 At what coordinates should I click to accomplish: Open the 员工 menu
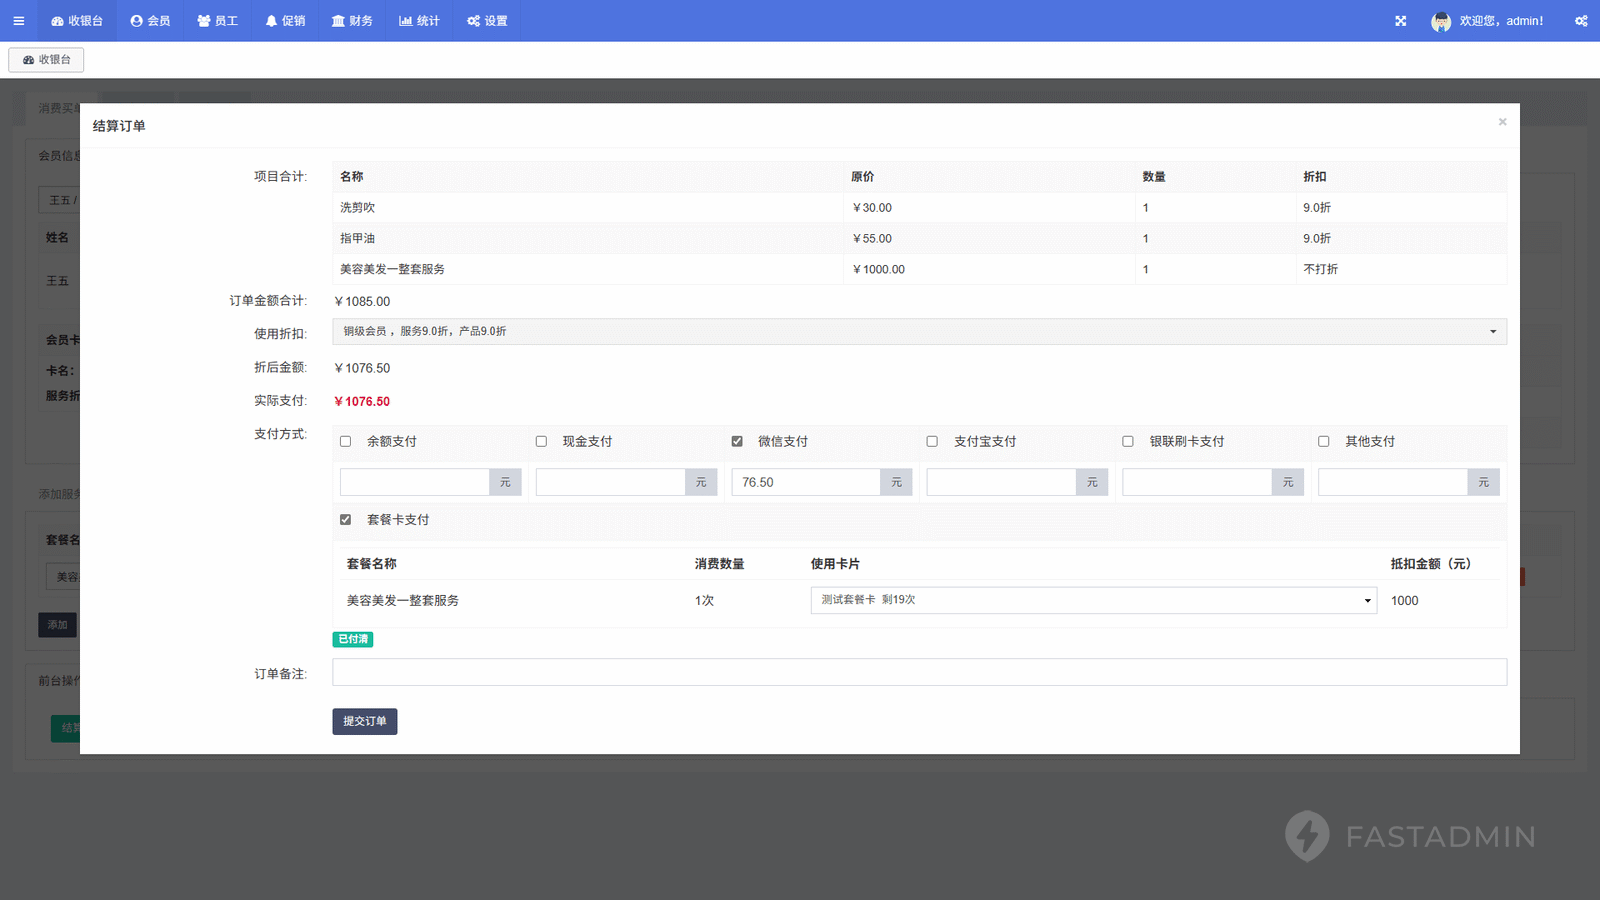coord(218,21)
